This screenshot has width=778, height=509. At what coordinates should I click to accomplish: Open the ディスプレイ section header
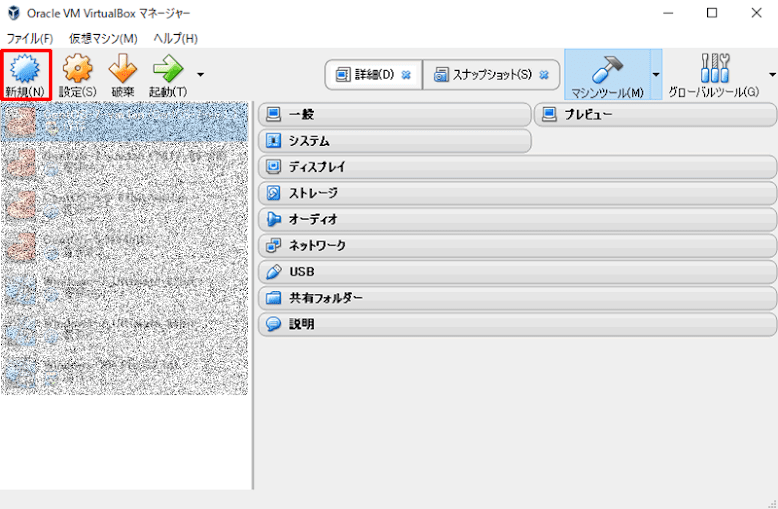point(518,167)
